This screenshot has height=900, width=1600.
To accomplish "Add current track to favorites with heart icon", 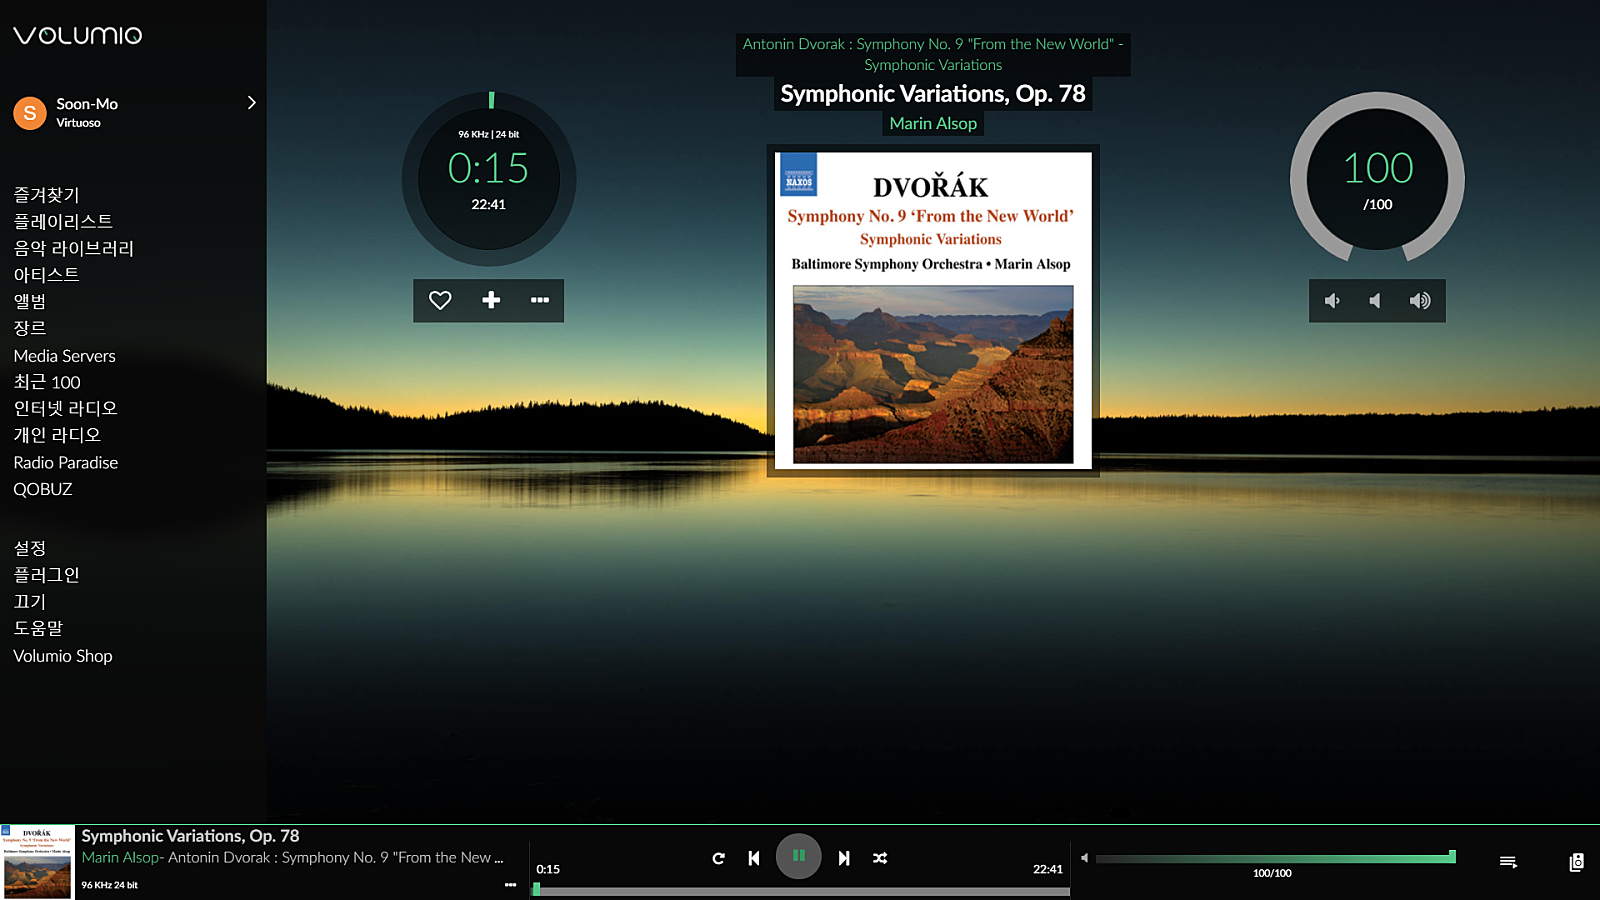I will coord(440,300).
